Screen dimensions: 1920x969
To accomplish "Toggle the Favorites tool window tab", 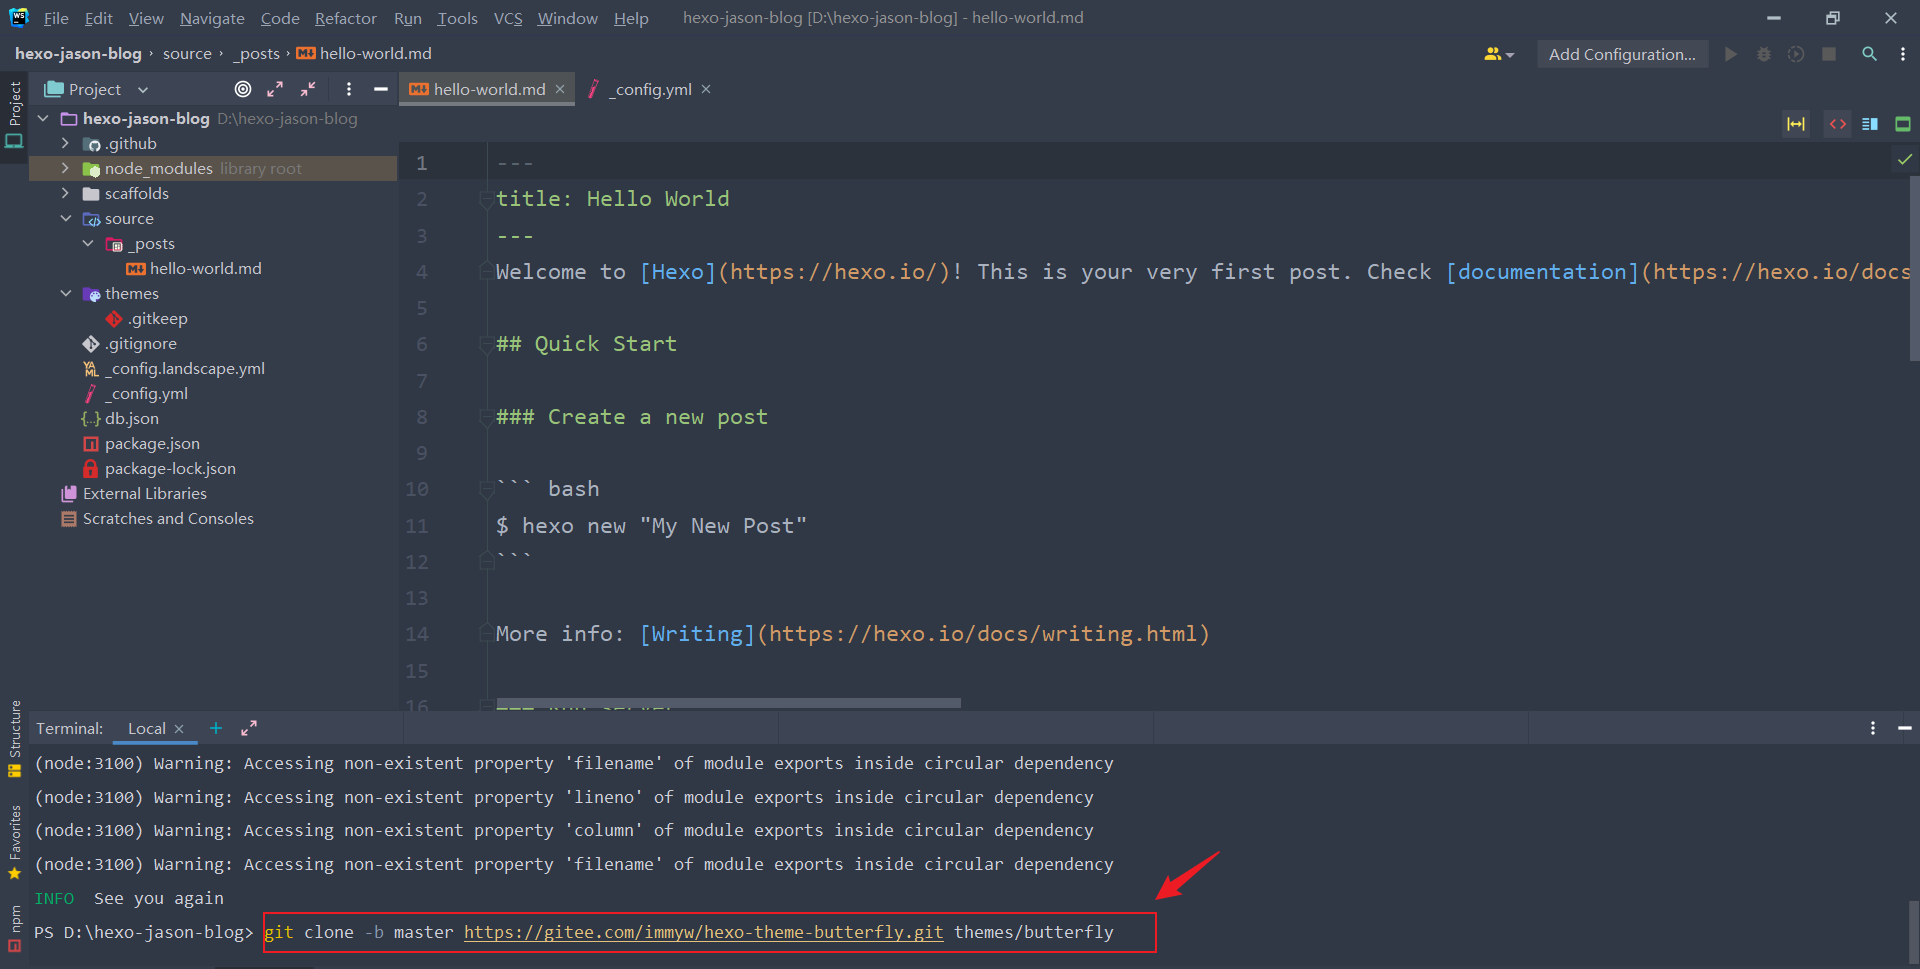I will pos(14,843).
